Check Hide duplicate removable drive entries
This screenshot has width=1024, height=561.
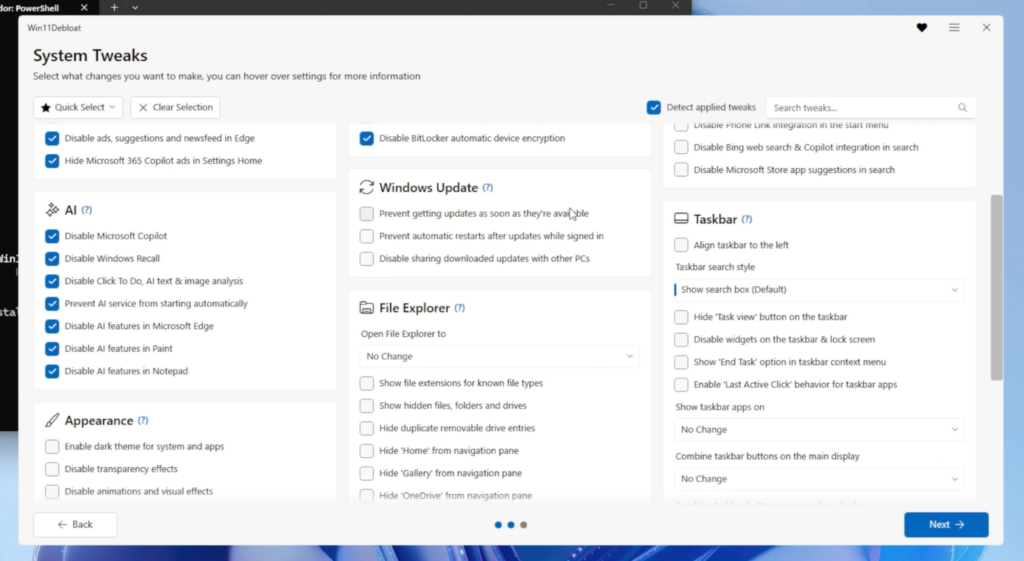tap(367, 428)
